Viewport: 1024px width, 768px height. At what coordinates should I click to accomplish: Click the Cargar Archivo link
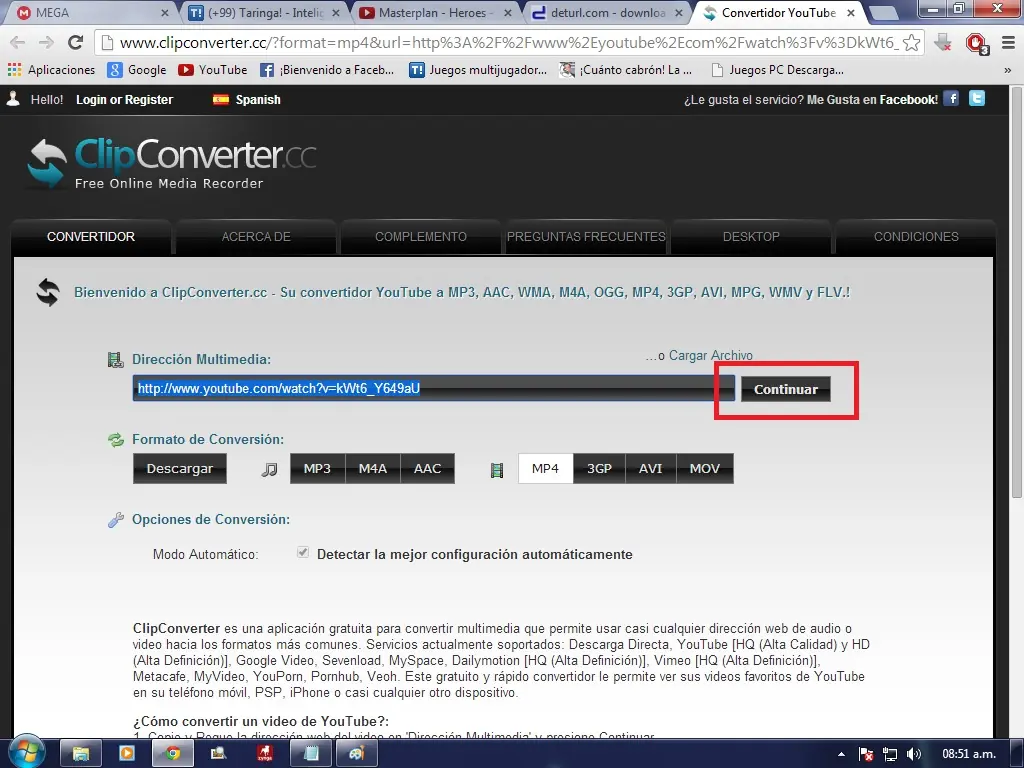[711, 355]
